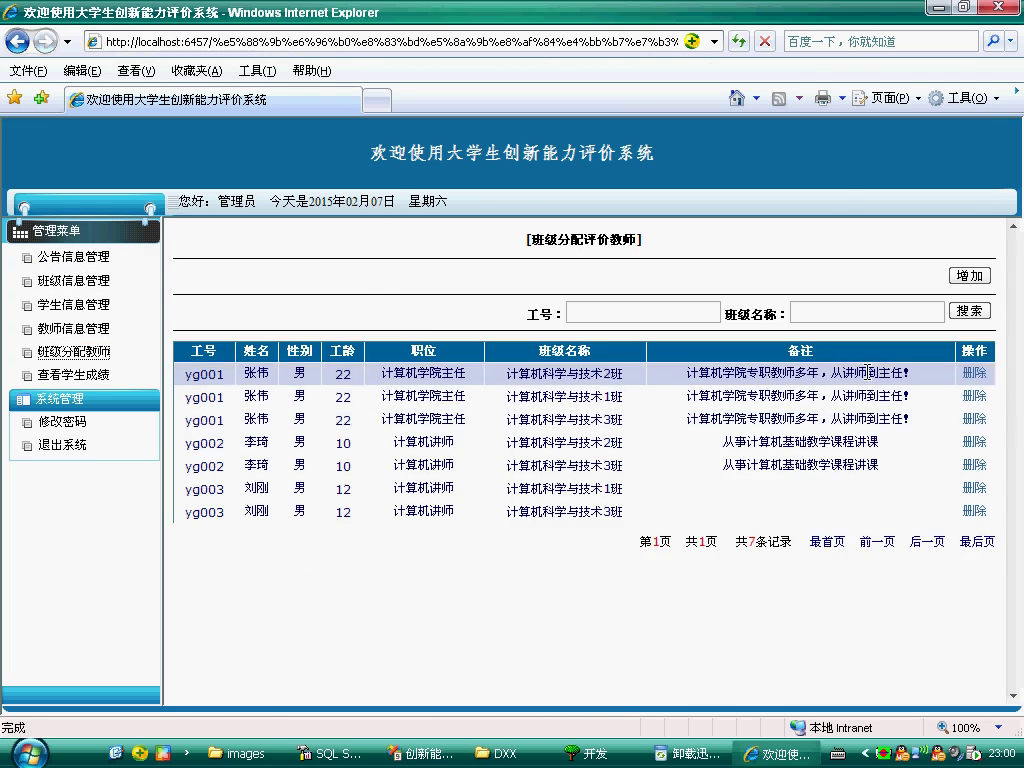
Task: Click the RSS feeds icon
Action: click(x=778, y=99)
